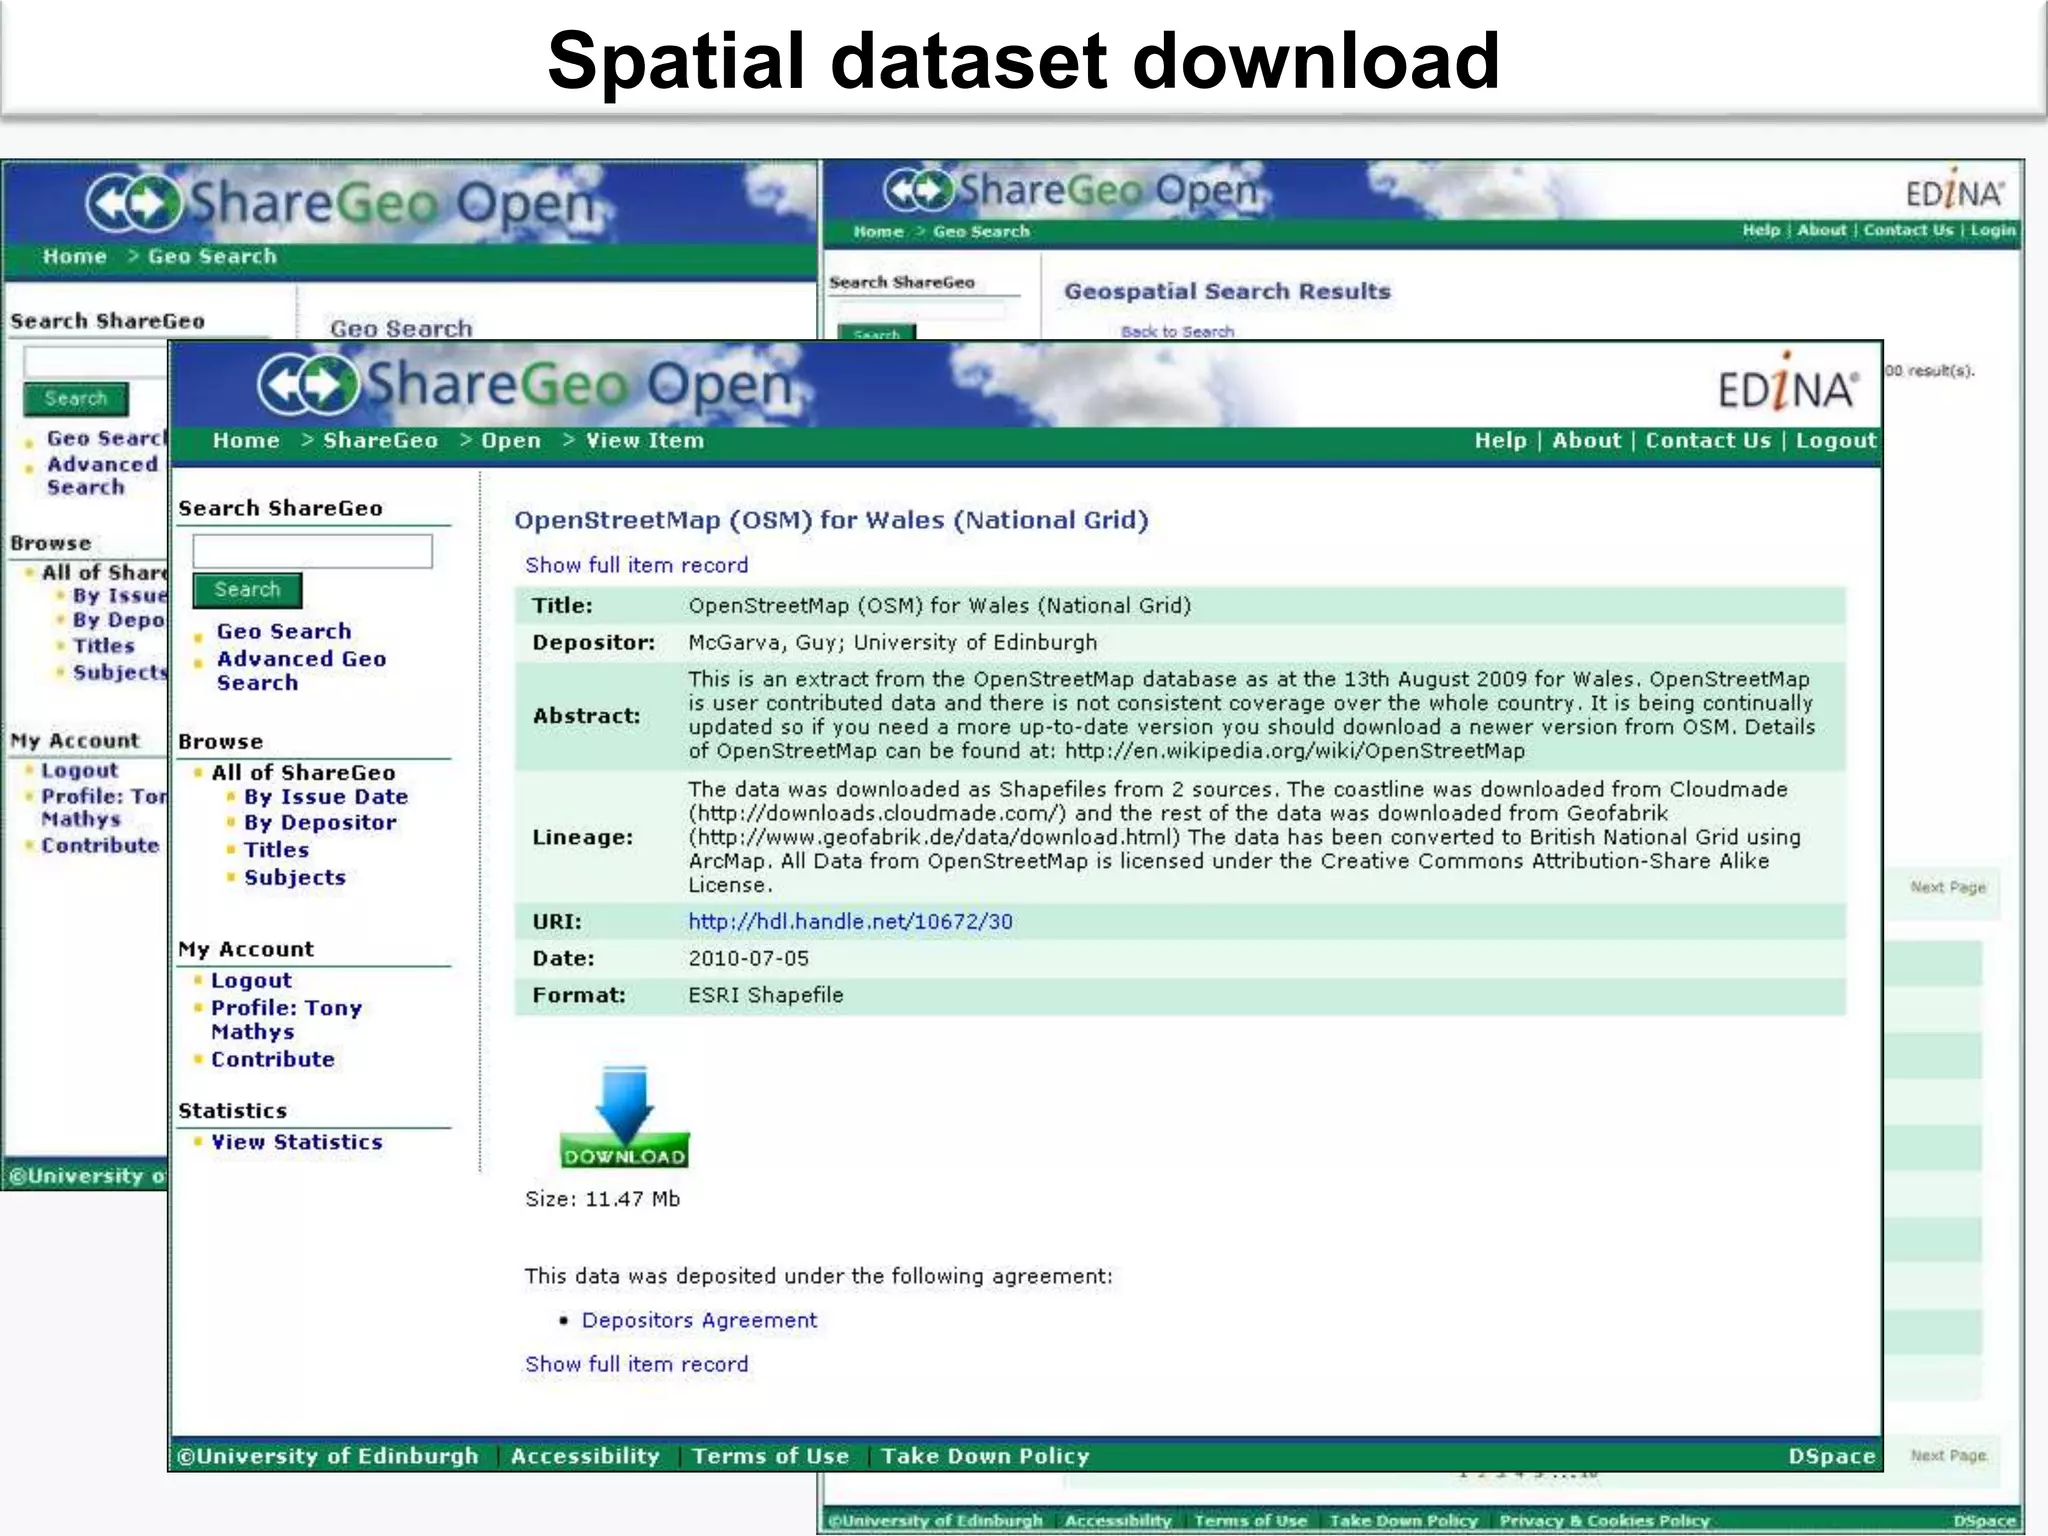2048x1536 pixels.
Task: Click ©University of Edinburgh in front window footer
Action: pos(327,1456)
